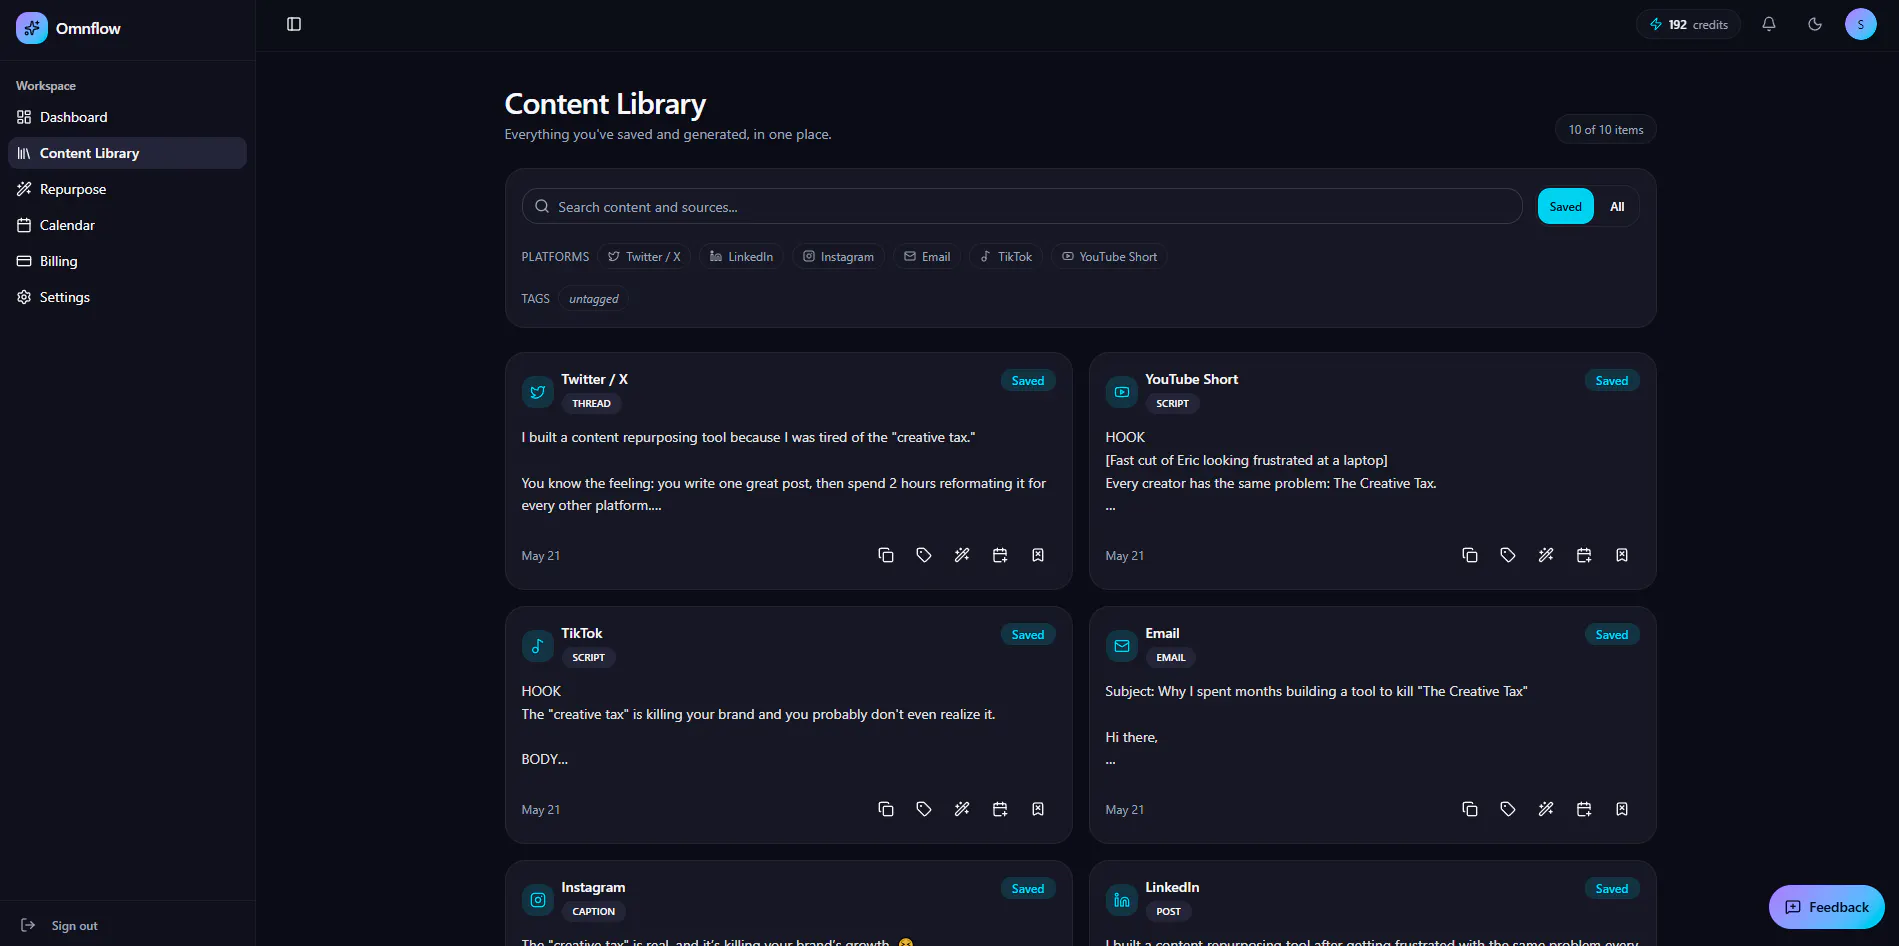This screenshot has width=1899, height=946.
Task: Click the Content Library page heading
Action: (x=605, y=104)
